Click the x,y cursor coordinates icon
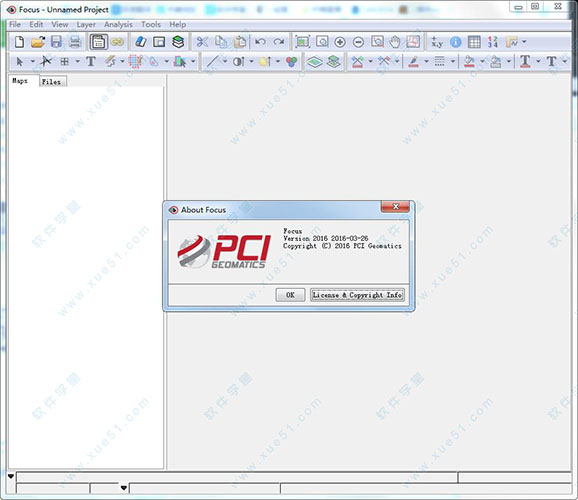The image size is (578, 500). click(437, 42)
